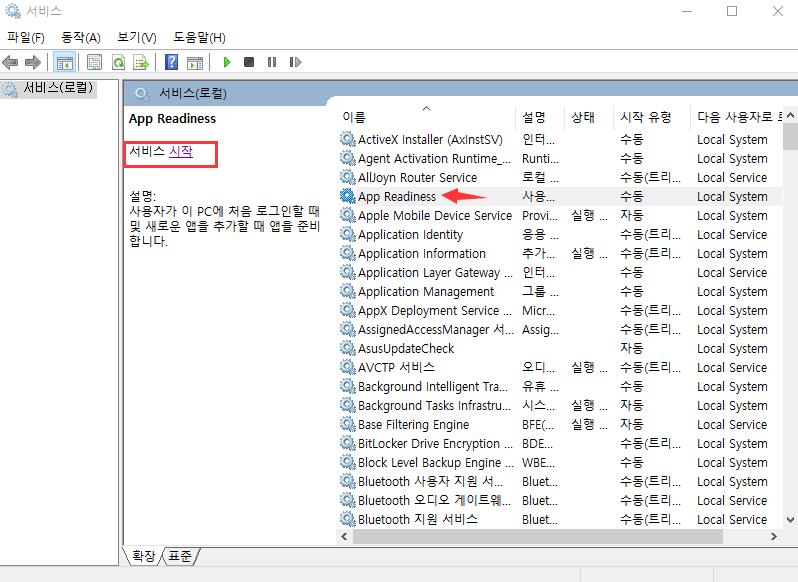The image size is (798, 582).
Task: Open the 파일(F) menu
Action: (26, 38)
